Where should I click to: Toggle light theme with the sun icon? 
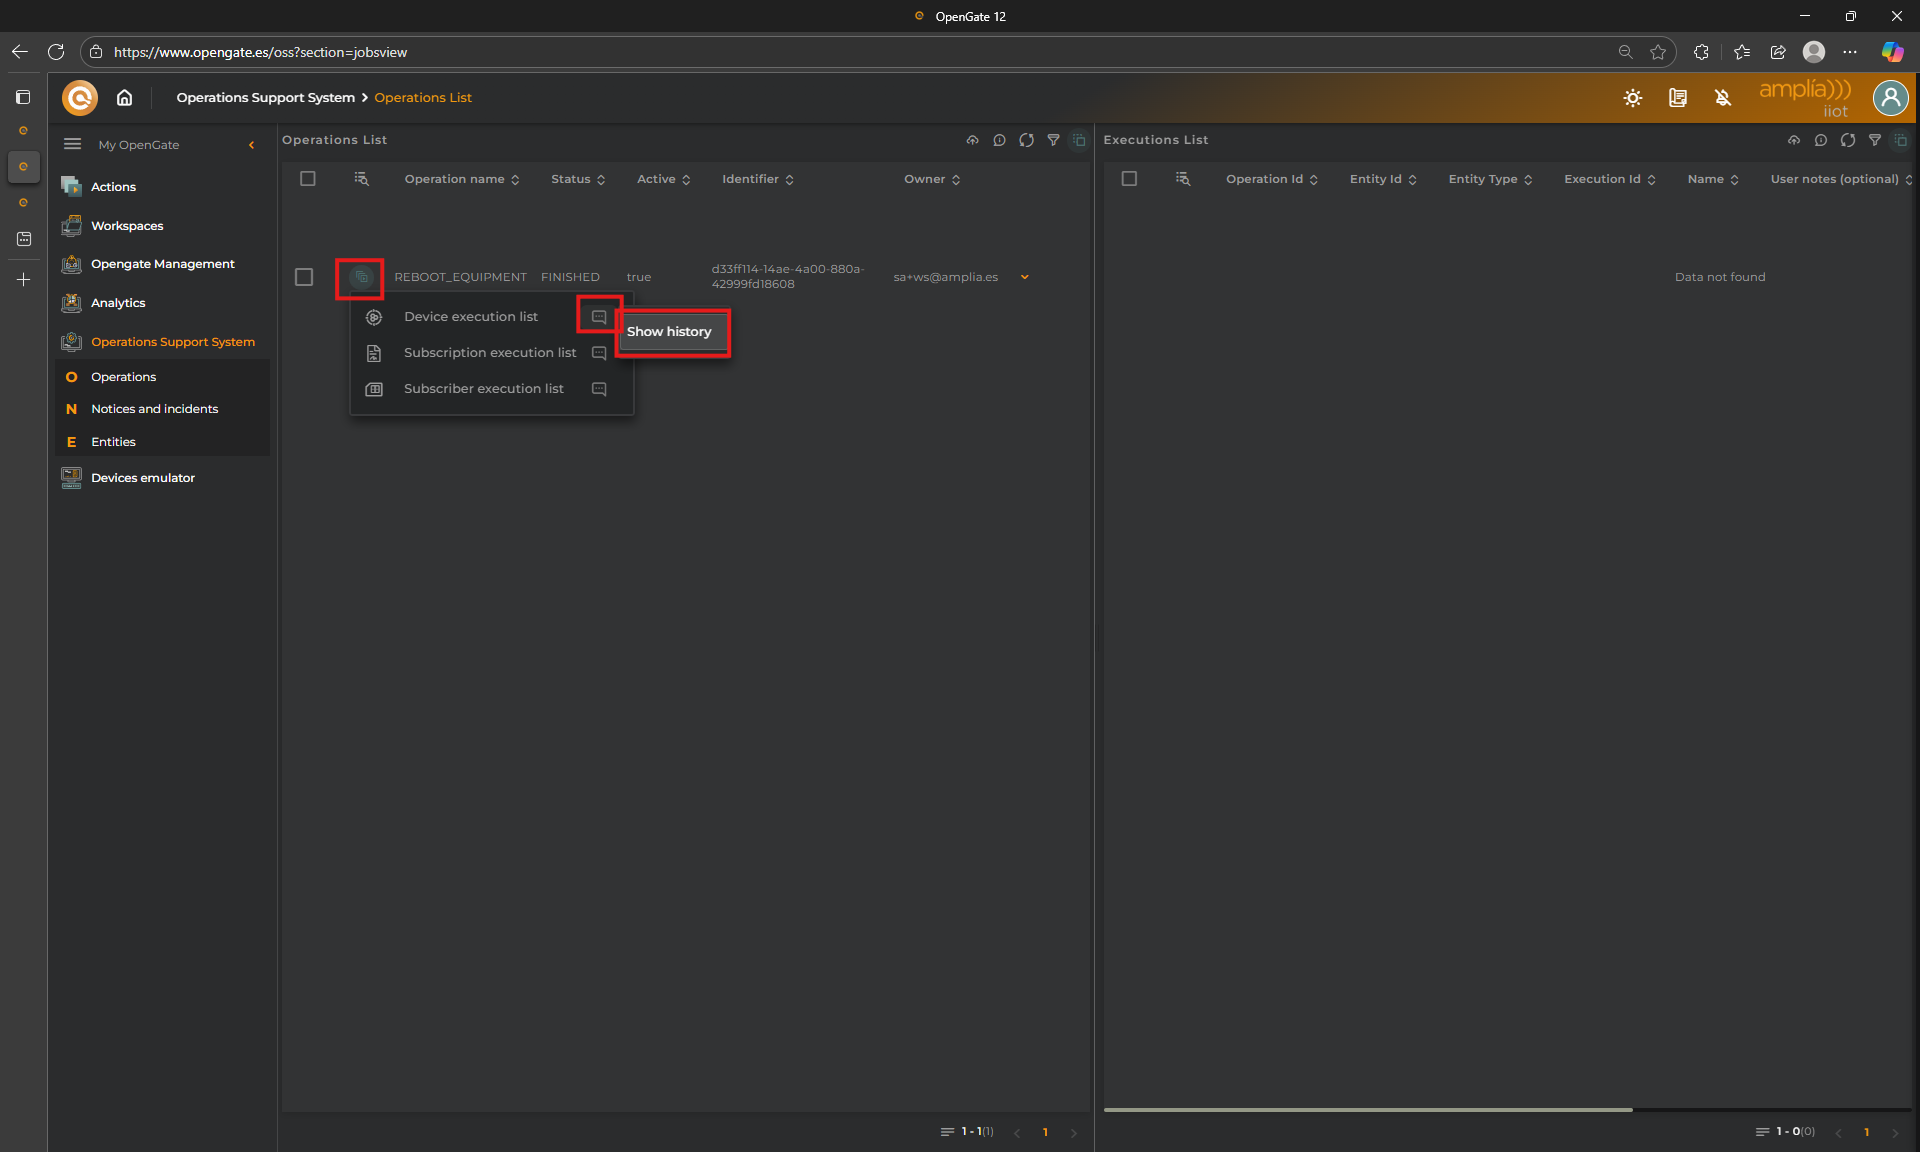click(x=1632, y=98)
